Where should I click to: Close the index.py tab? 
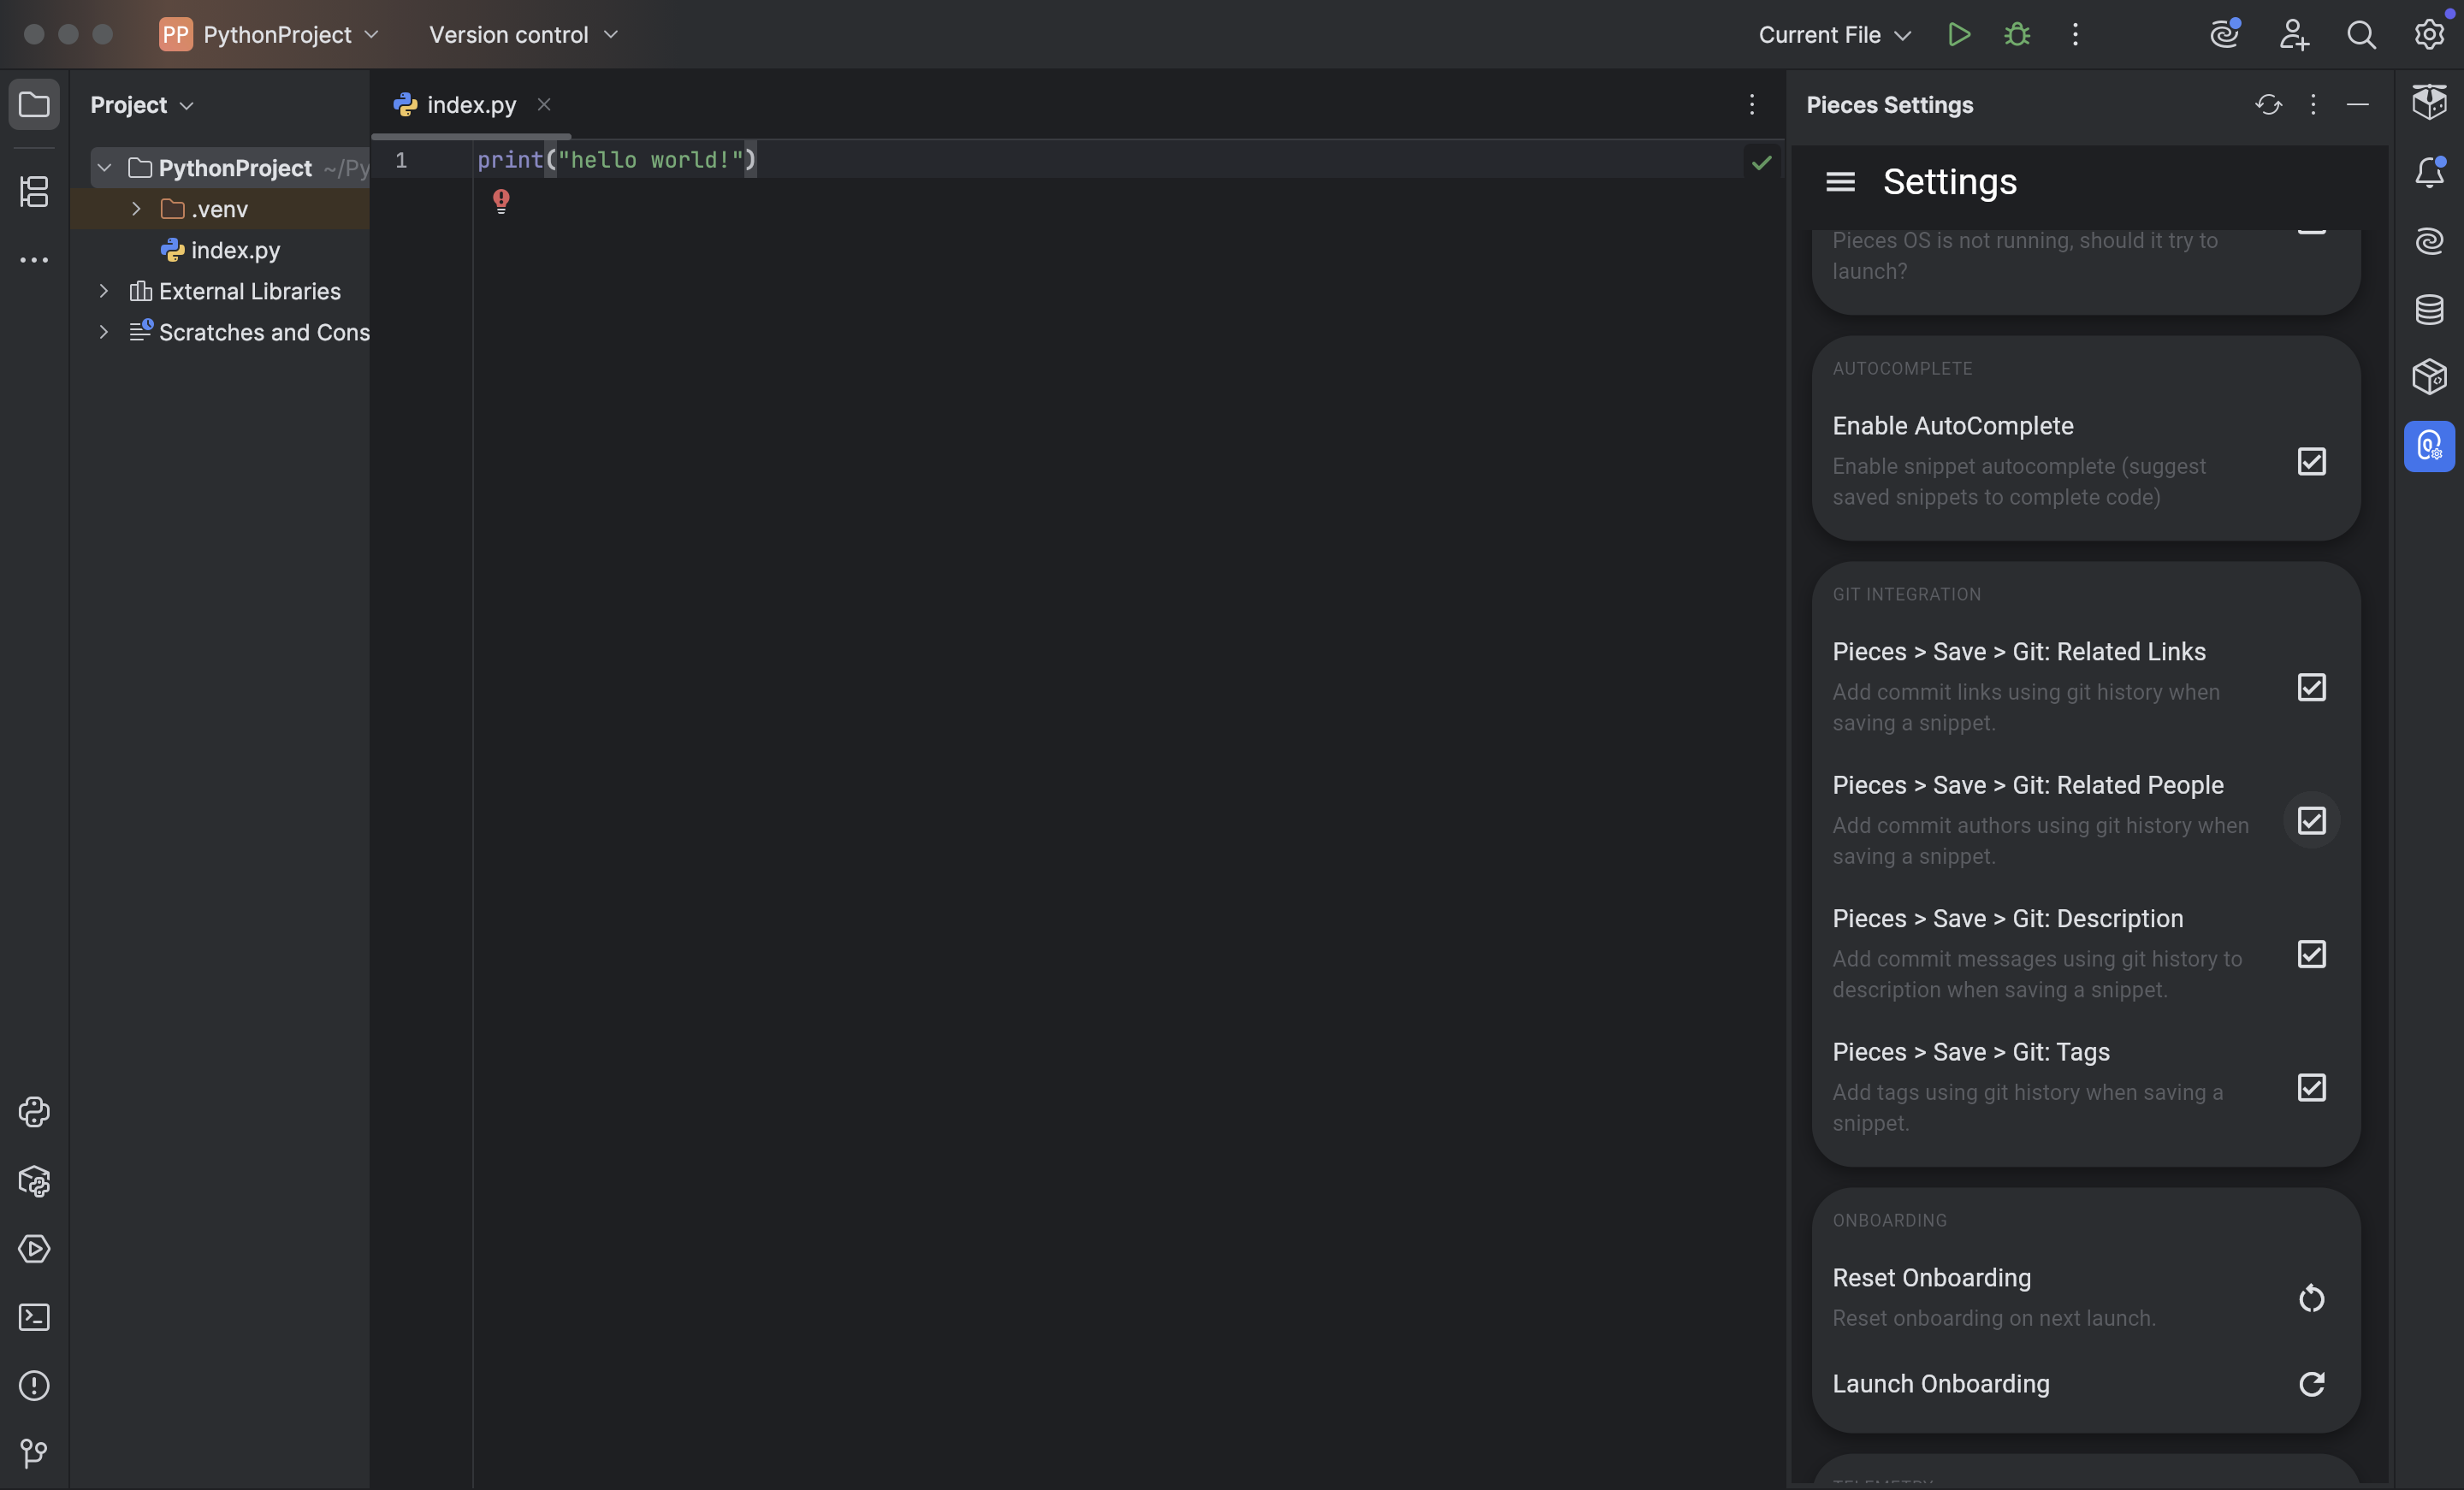544,104
